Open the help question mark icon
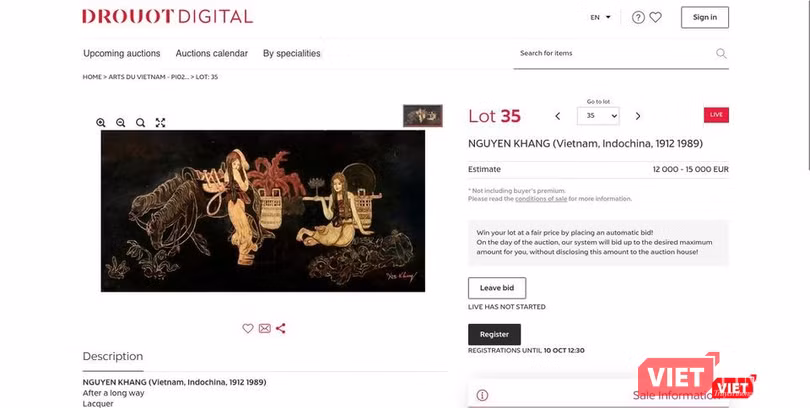810x408 pixels. point(638,18)
